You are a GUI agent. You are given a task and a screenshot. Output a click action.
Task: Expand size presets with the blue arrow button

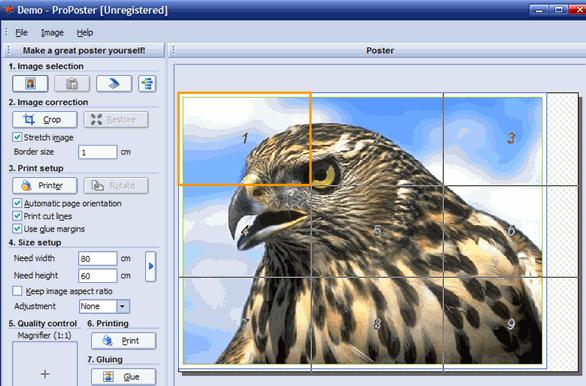click(151, 266)
